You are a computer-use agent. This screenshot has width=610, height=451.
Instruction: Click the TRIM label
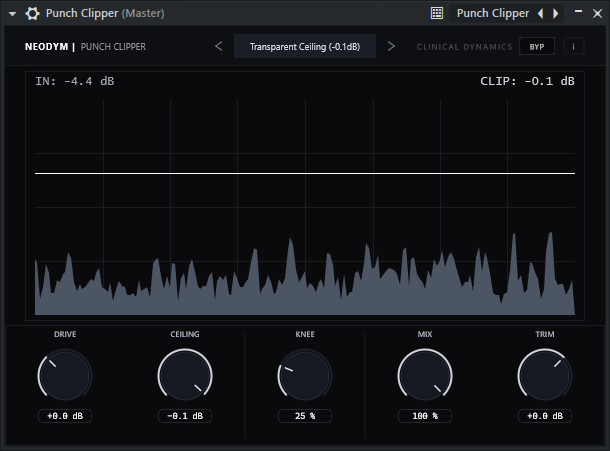click(545, 334)
